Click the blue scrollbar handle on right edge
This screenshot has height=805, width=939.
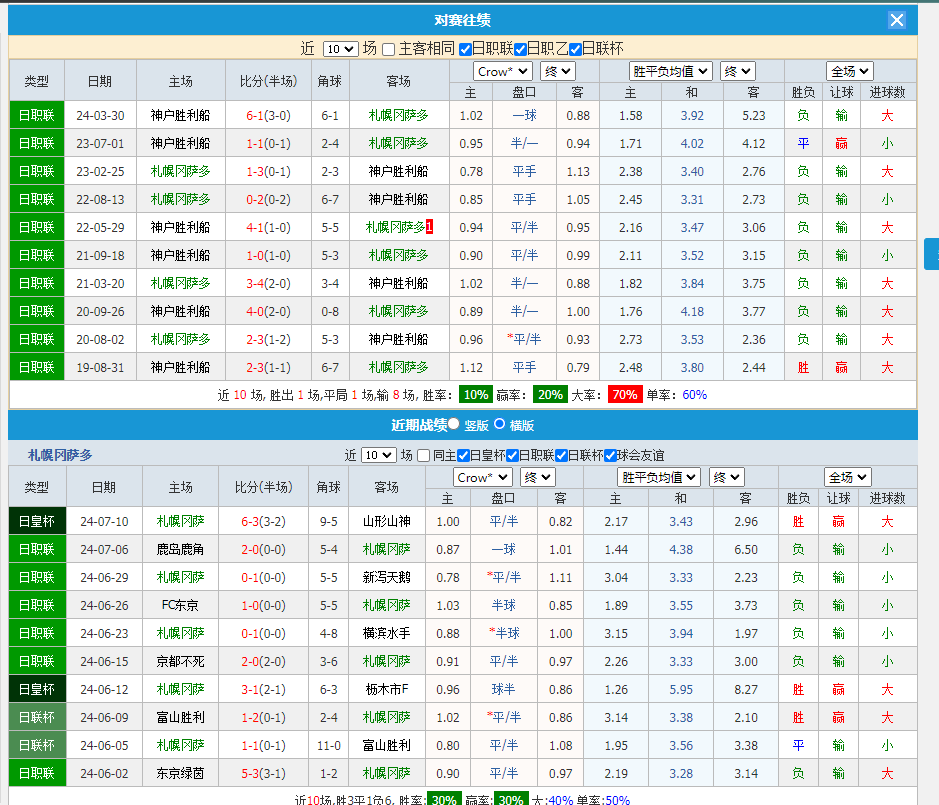point(933,255)
